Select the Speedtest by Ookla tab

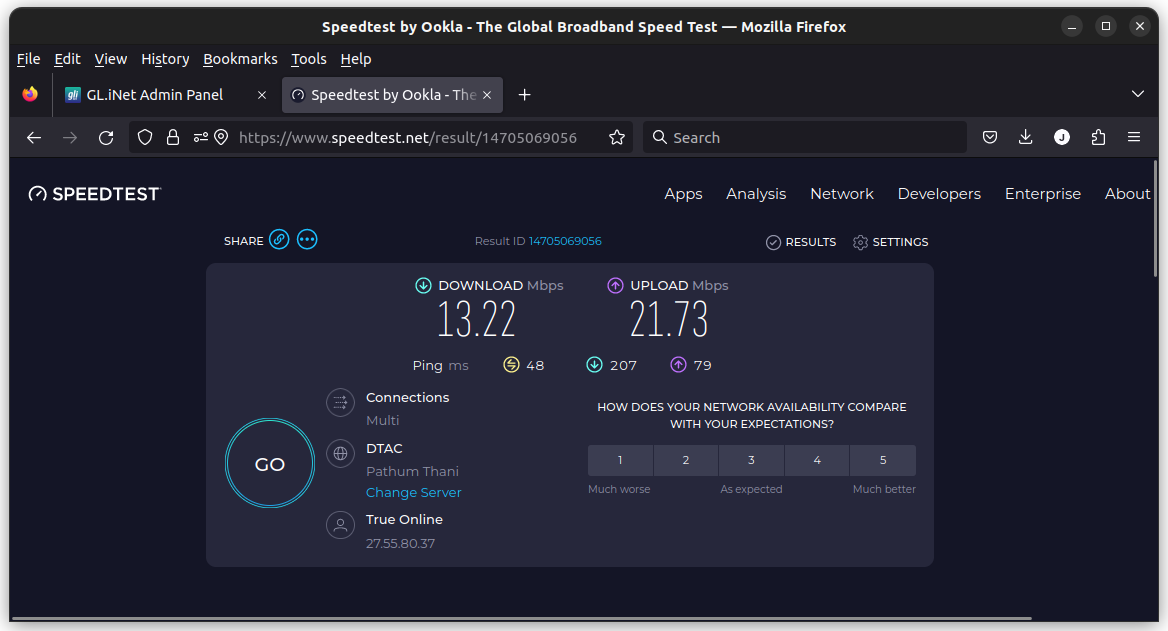[x=393, y=95]
